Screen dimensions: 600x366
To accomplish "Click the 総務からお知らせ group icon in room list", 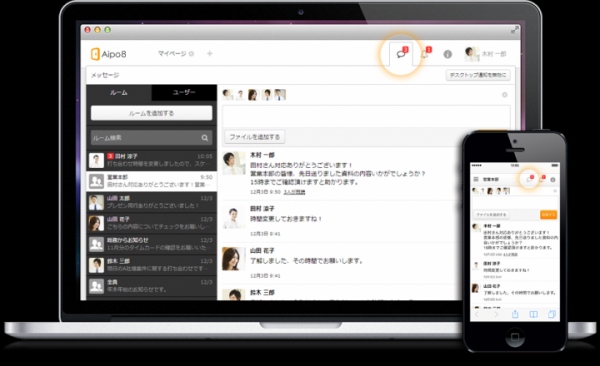I will coord(96,244).
